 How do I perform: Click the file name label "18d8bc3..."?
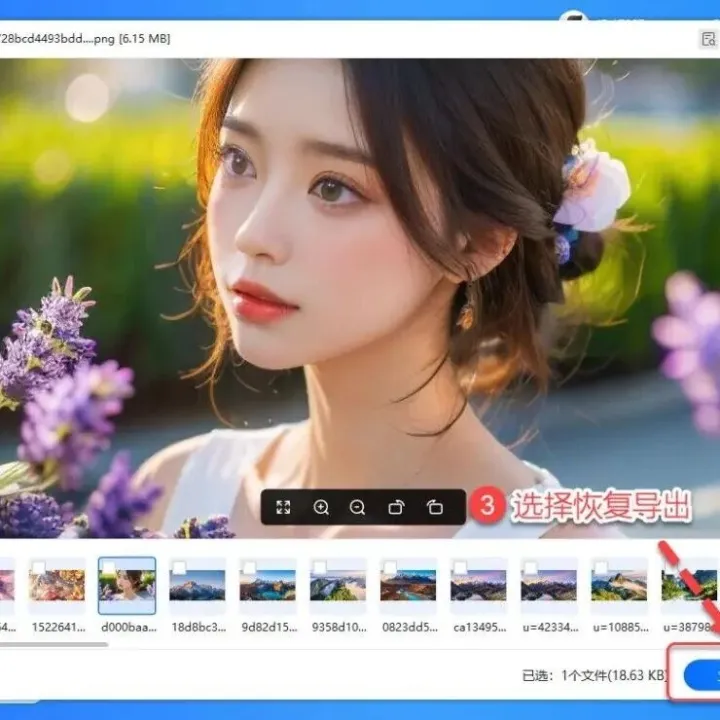(x=199, y=627)
